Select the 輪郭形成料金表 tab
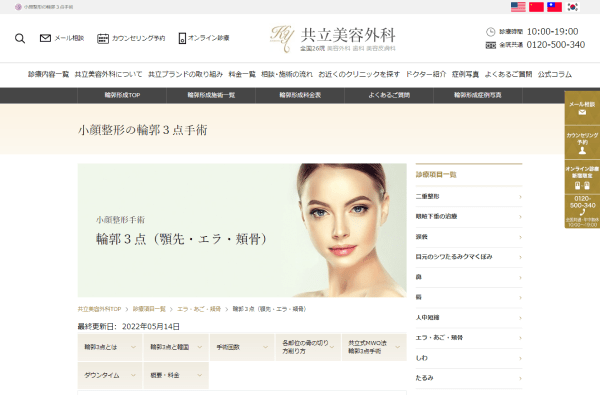 (x=300, y=95)
